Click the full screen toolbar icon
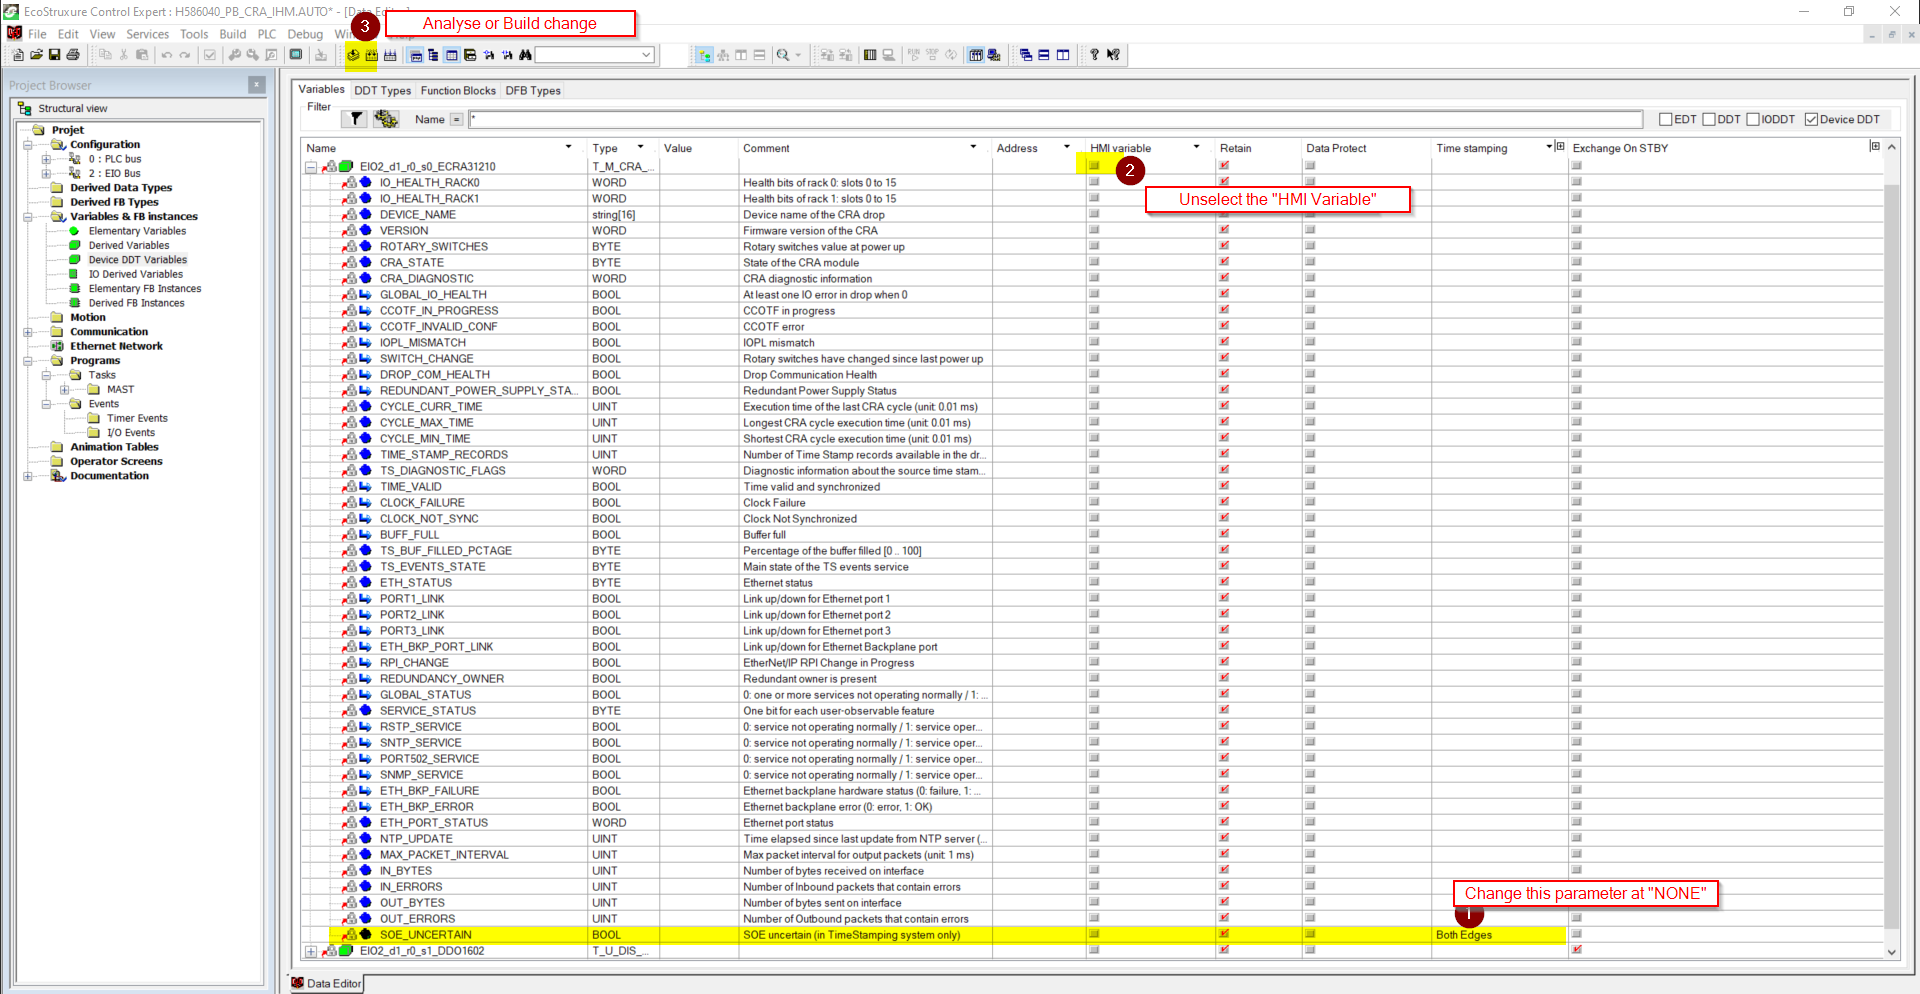 [x=296, y=55]
